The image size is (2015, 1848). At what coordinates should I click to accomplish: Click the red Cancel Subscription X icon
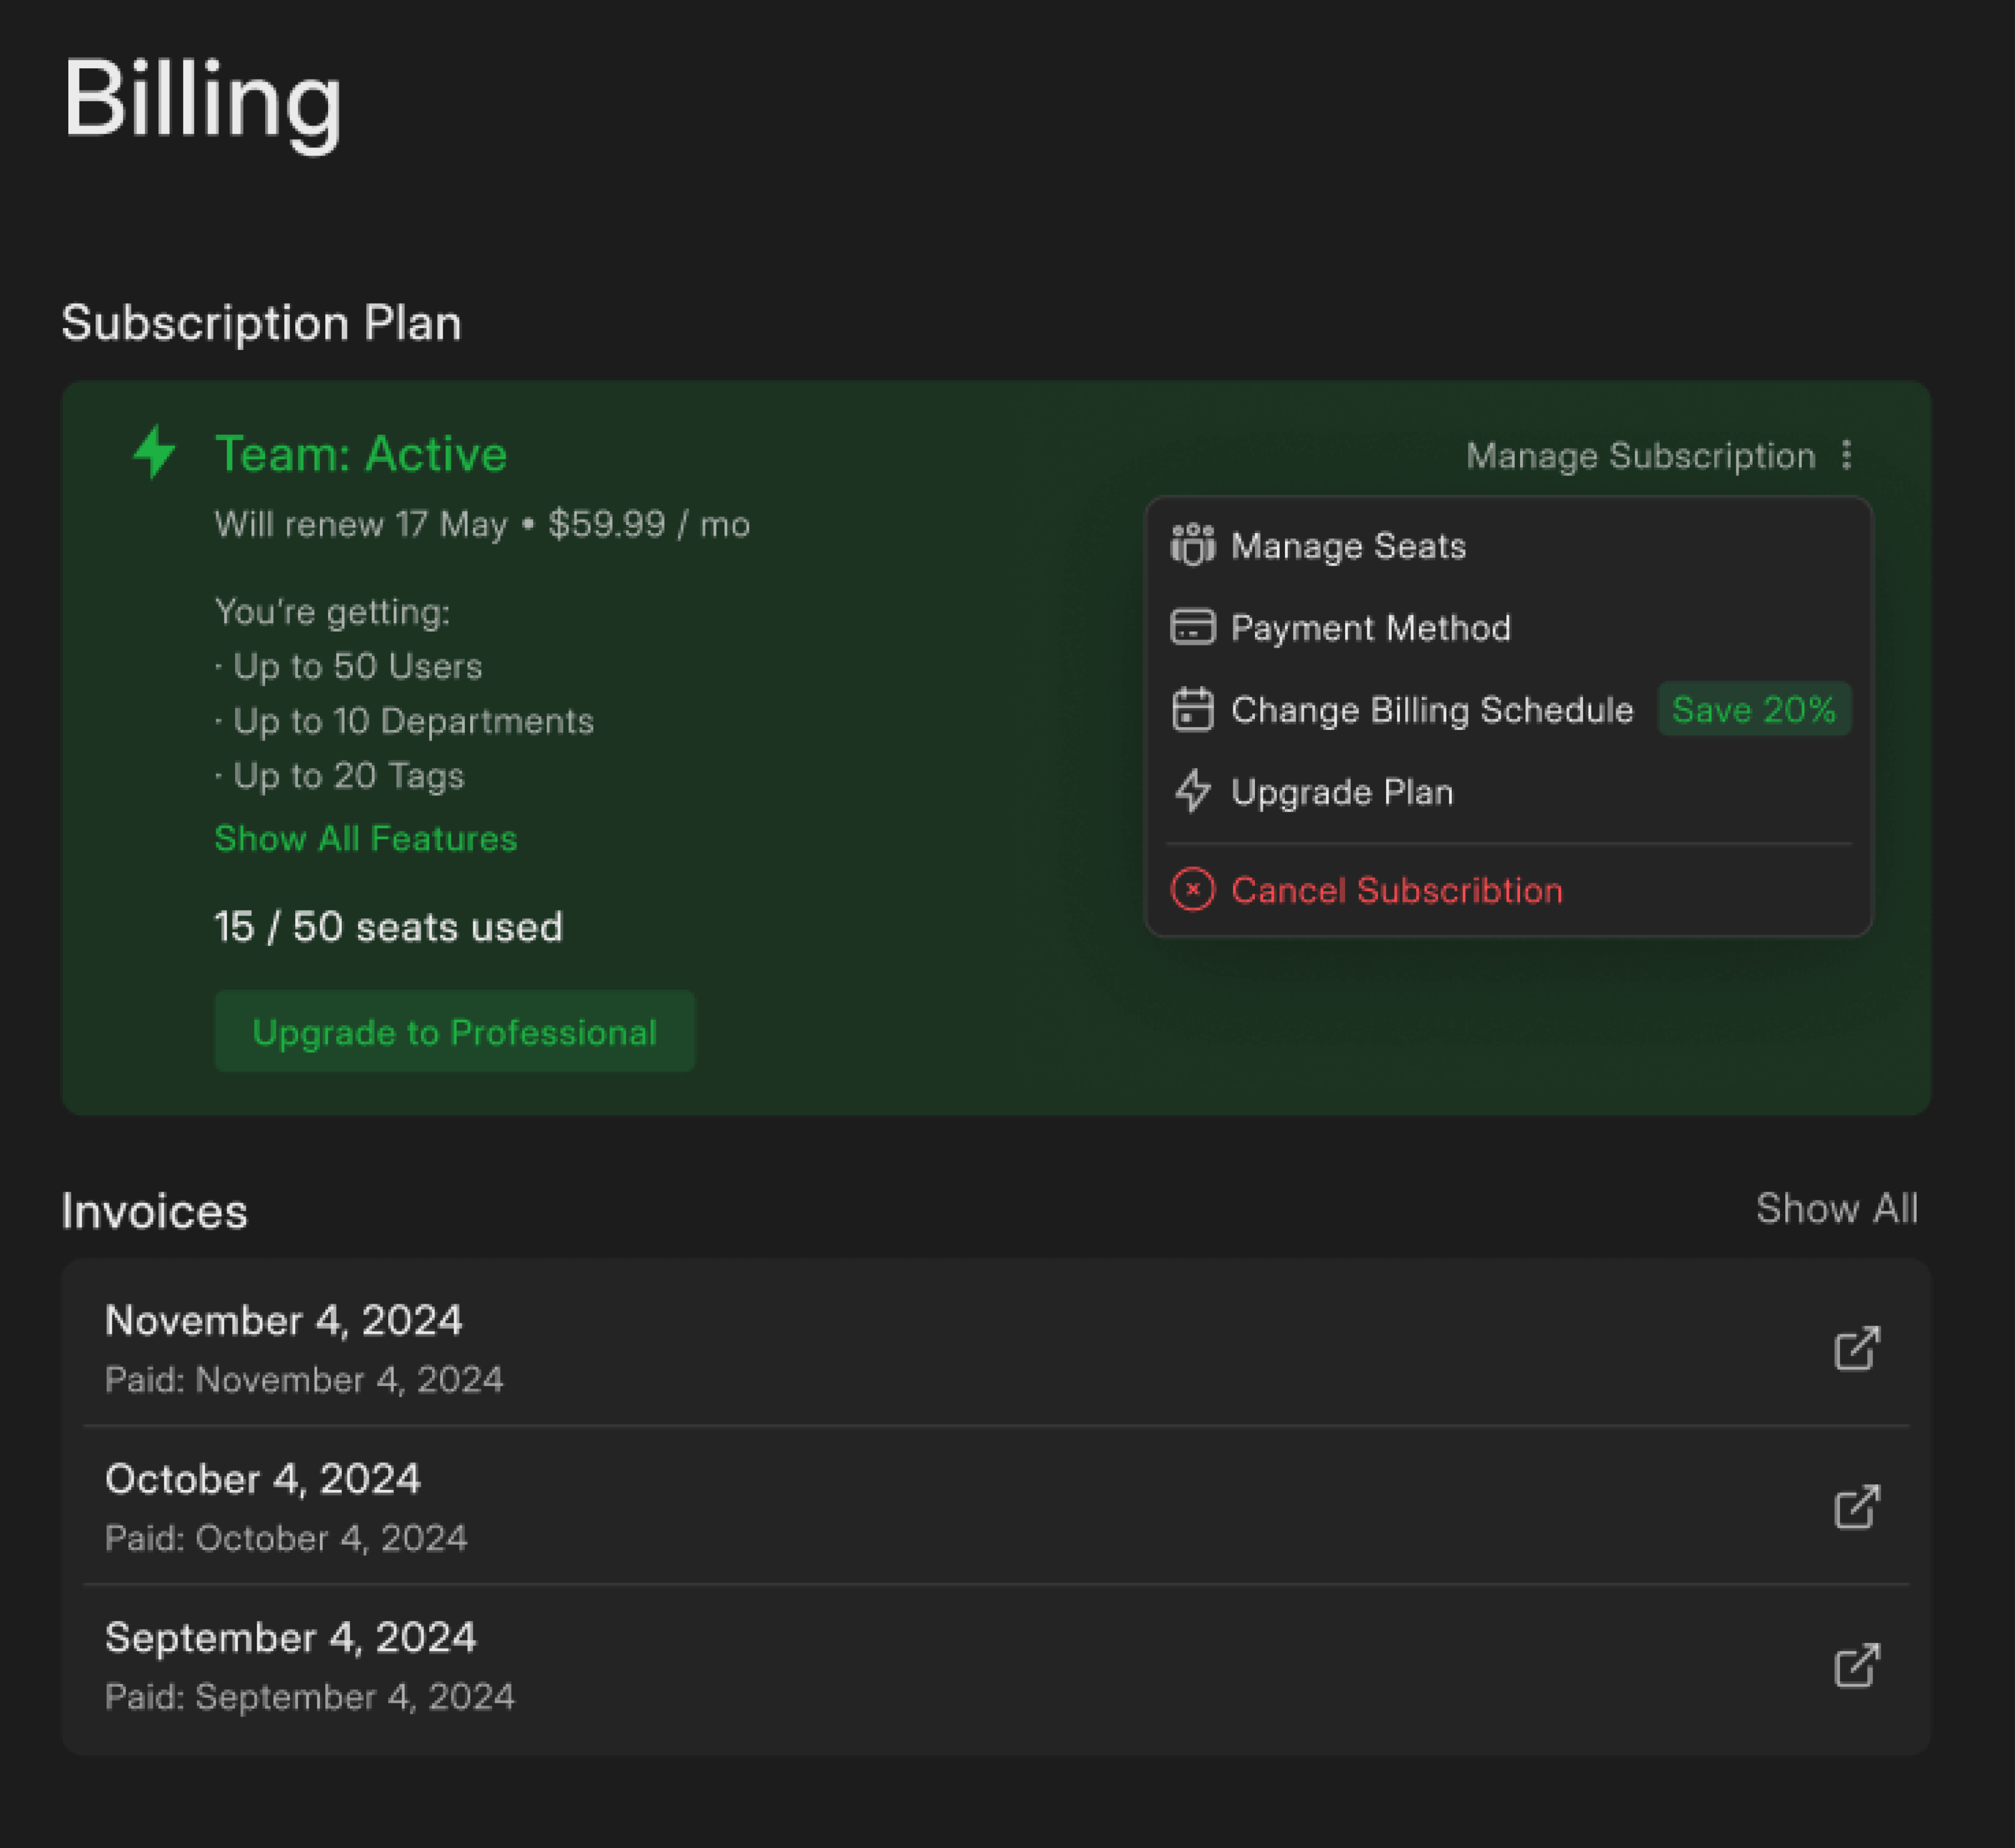pyautogui.click(x=1192, y=890)
